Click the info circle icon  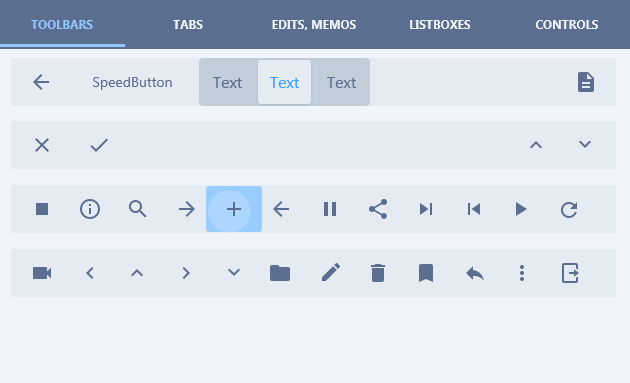click(90, 209)
